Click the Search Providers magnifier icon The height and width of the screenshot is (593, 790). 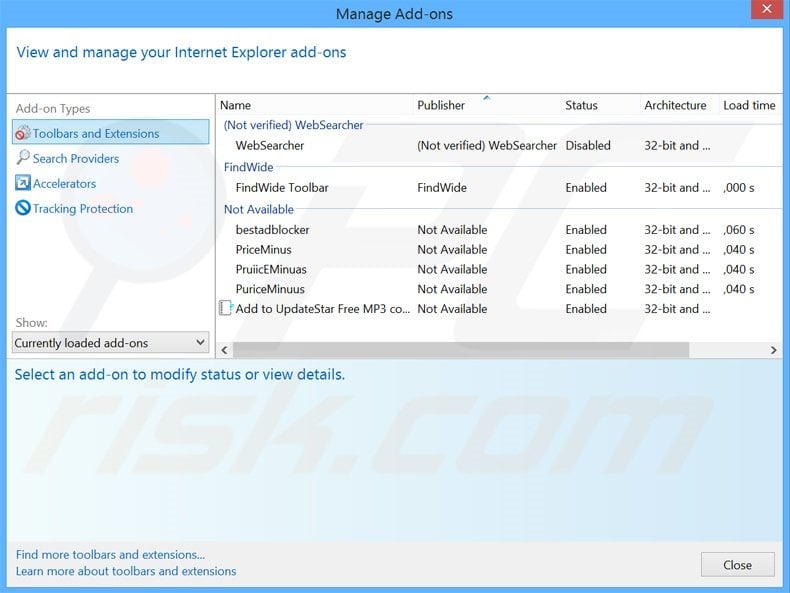click(x=23, y=158)
